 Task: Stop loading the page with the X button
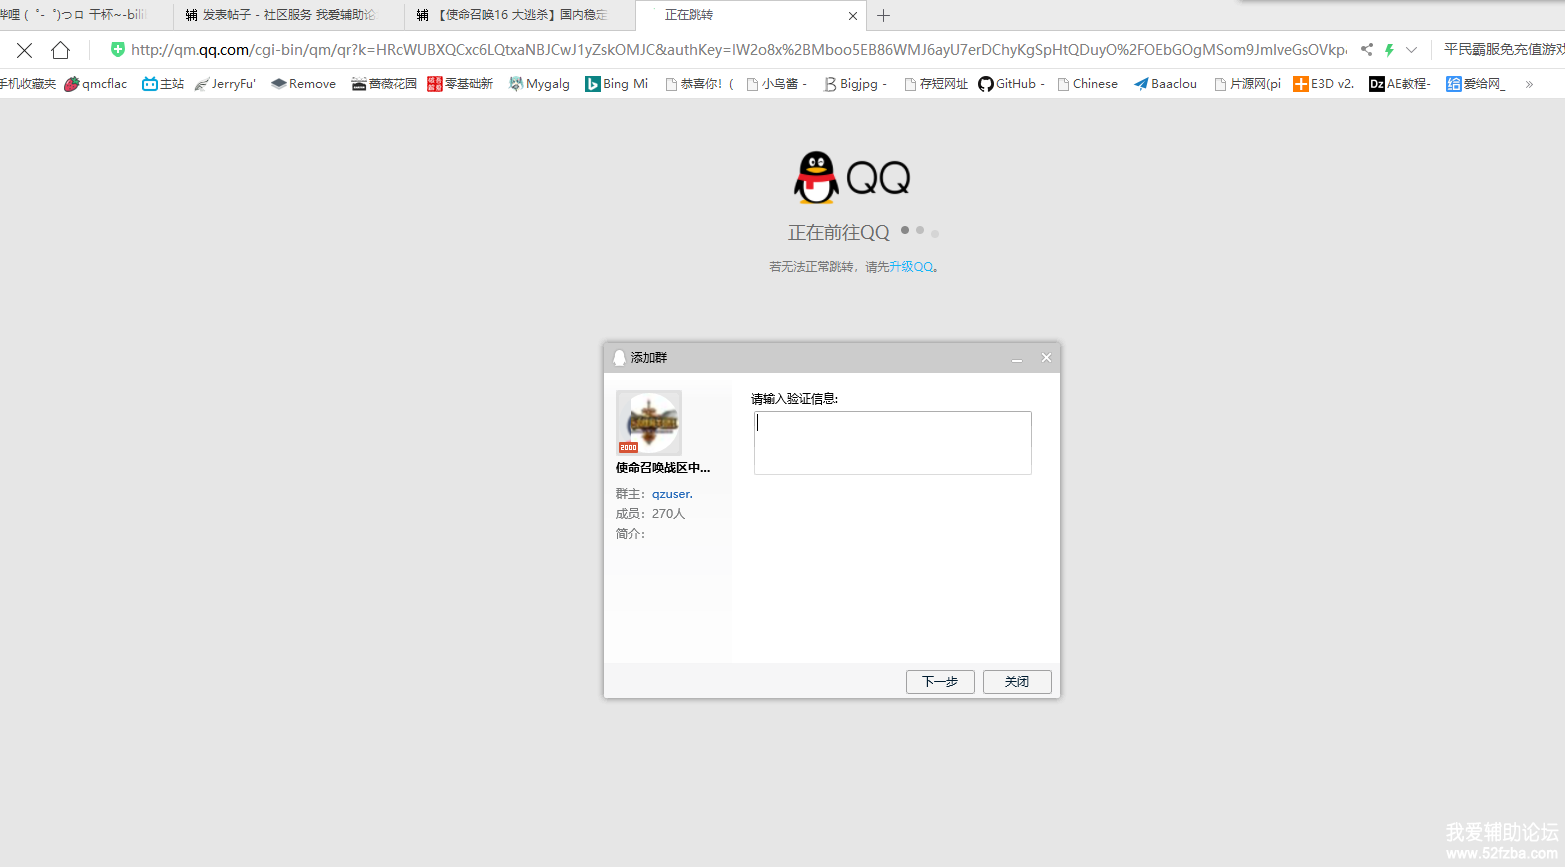(25, 50)
